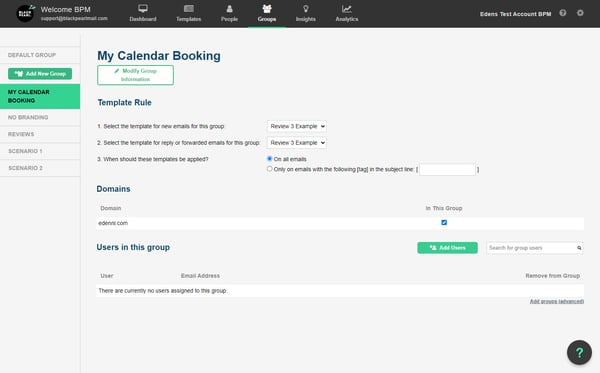Image resolution: width=600 pixels, height=373 pixels.
Task: Open the floating help chat bubble
Action: pyautogui.click(x=579, y=352)
